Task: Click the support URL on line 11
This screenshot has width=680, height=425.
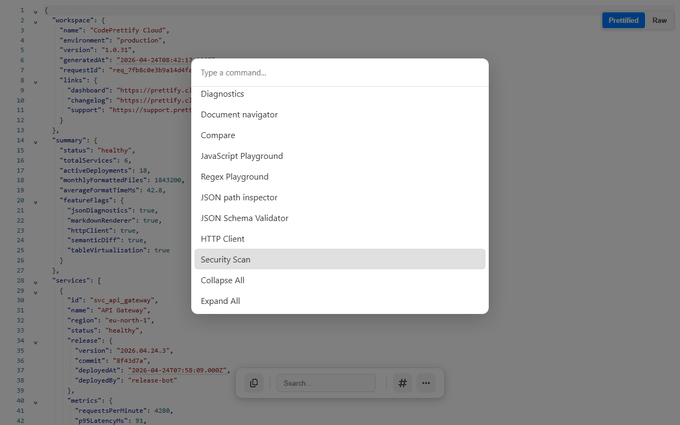Action: [150, 110]
